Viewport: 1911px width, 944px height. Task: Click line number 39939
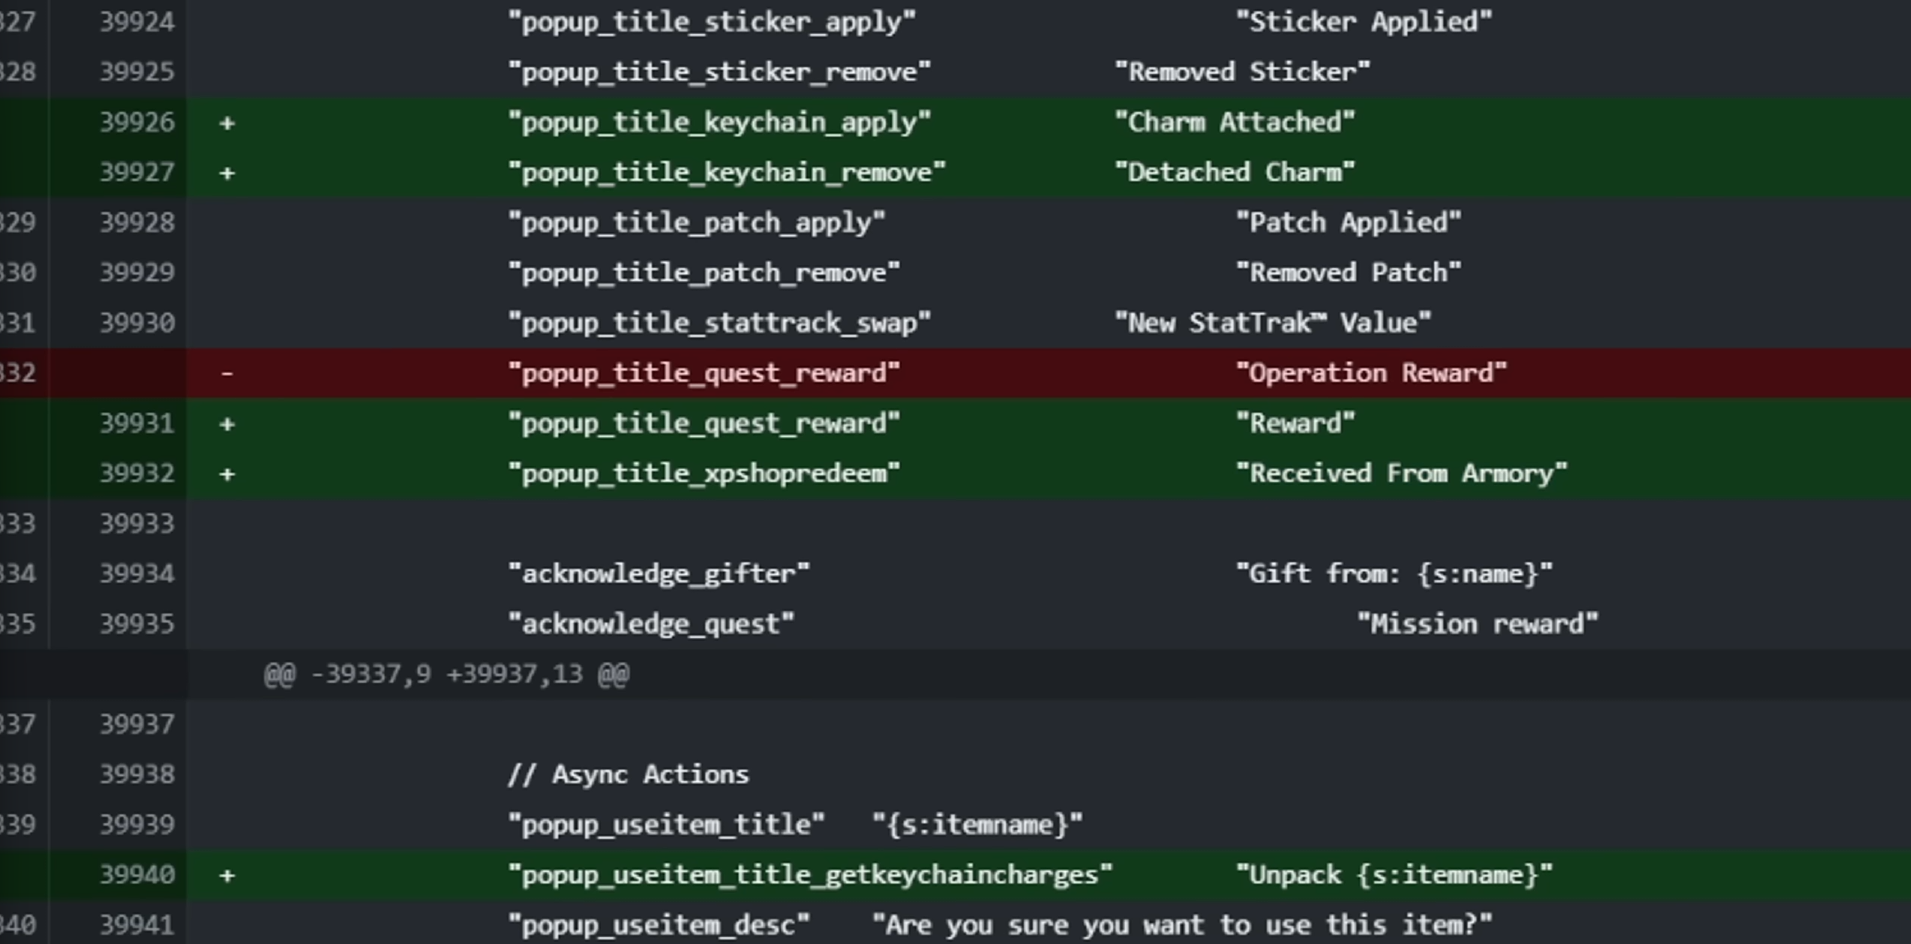pyautogui.click(x=137, y=825)
